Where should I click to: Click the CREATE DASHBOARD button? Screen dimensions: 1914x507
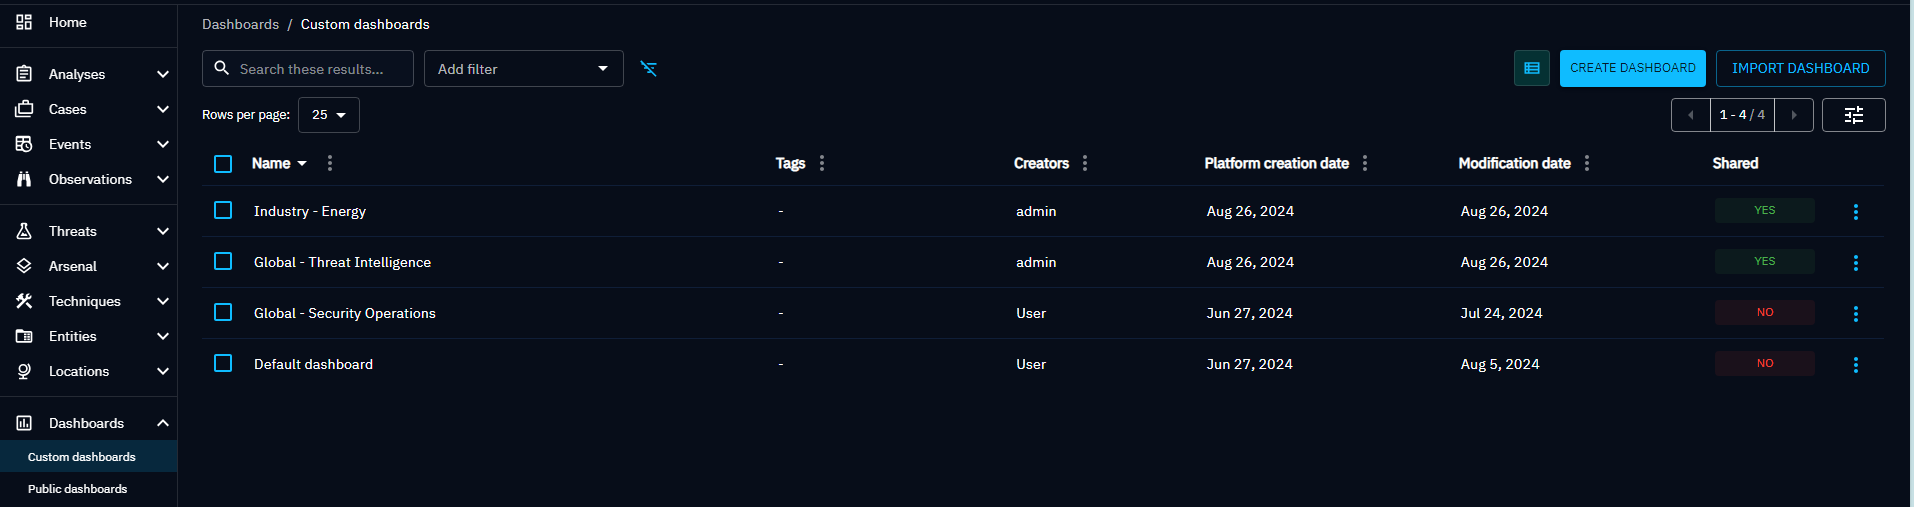pos(1632,68)
